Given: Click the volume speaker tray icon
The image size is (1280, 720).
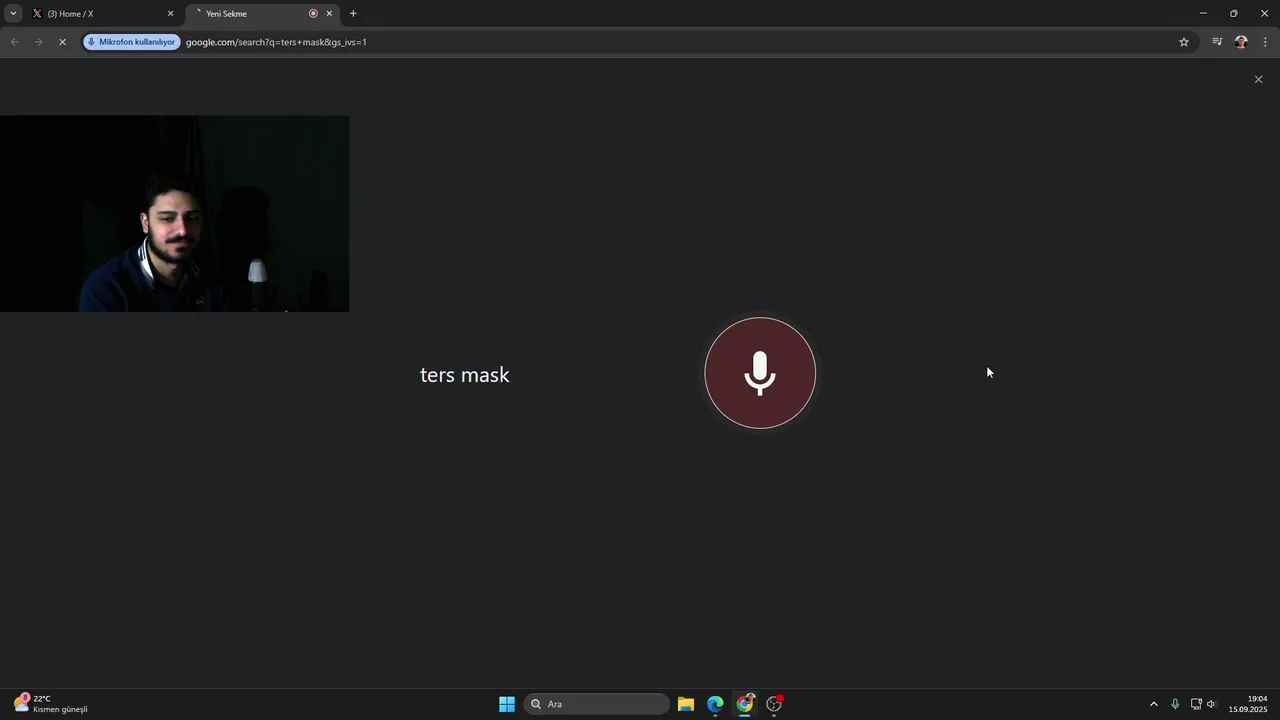Looking at the screenshot, I should [x=1212, y=704].
